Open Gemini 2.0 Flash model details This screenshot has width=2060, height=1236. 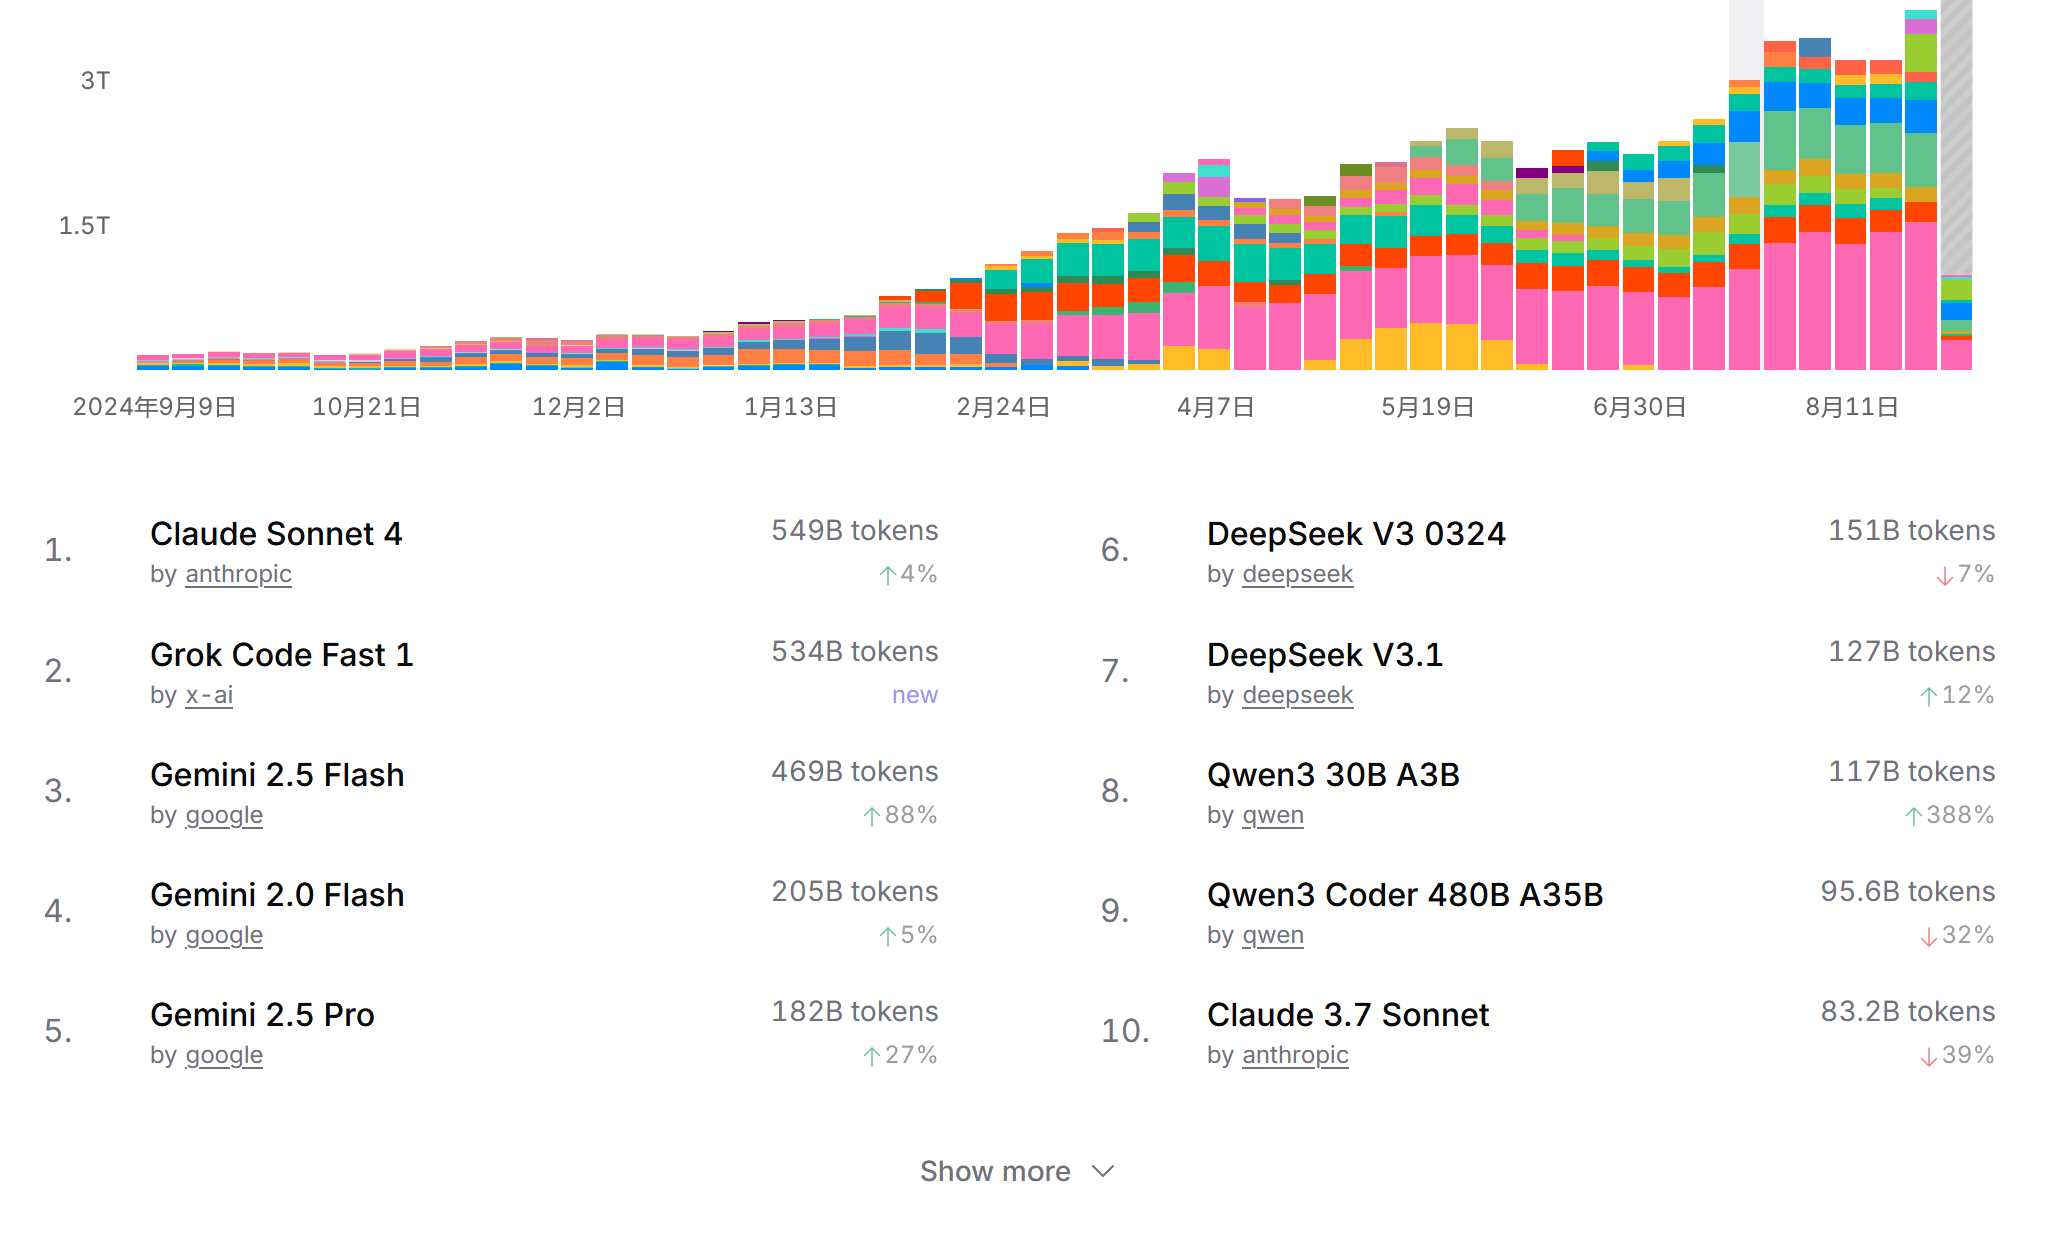[277, 895]
